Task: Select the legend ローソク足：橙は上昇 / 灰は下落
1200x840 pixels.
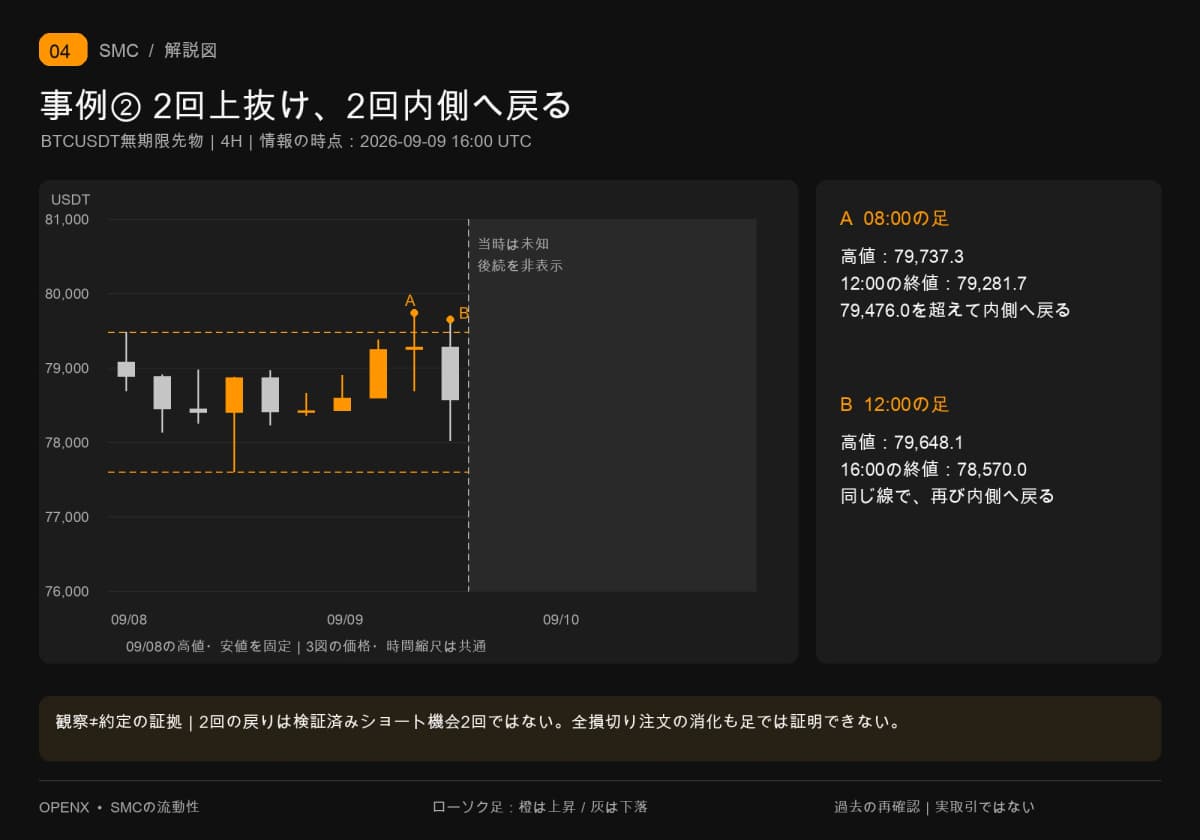Action: click(x=540, y=807)
